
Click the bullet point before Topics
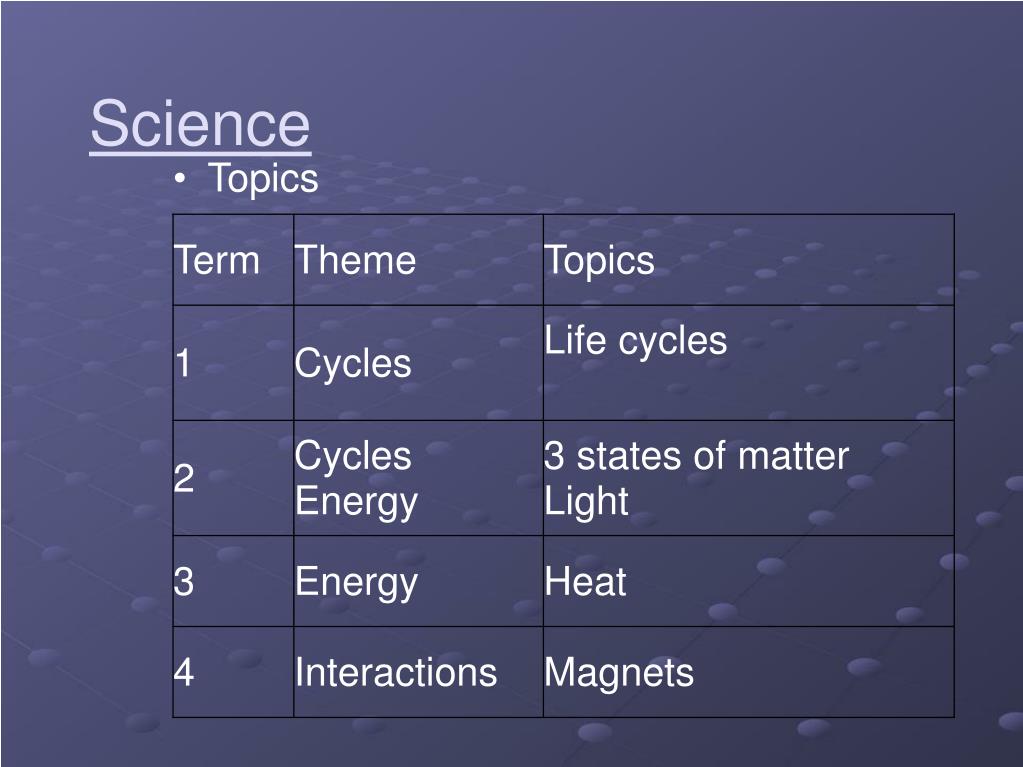point(181,179)
